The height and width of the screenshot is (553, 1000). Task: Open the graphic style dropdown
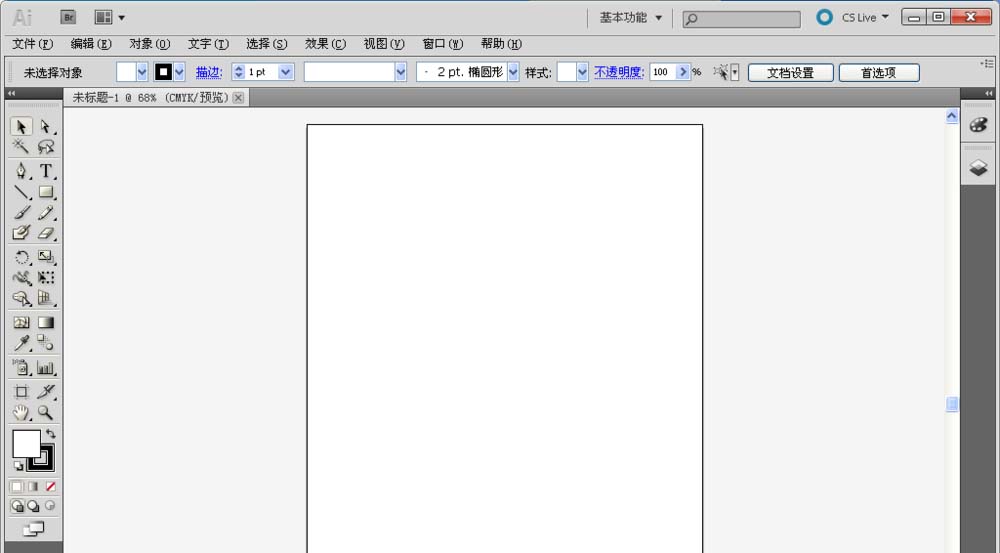click(x=582, y=72)
